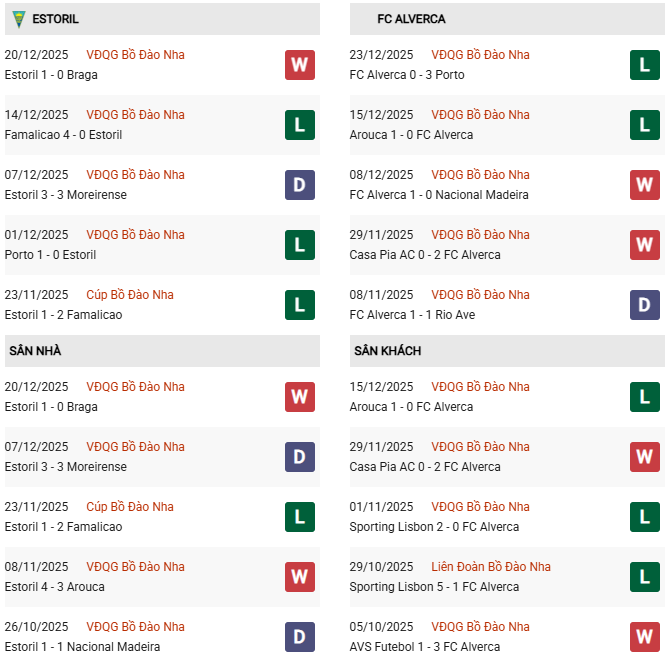
Task: Open the SÂN NHÀ section heading
Action: pos(35,351)
